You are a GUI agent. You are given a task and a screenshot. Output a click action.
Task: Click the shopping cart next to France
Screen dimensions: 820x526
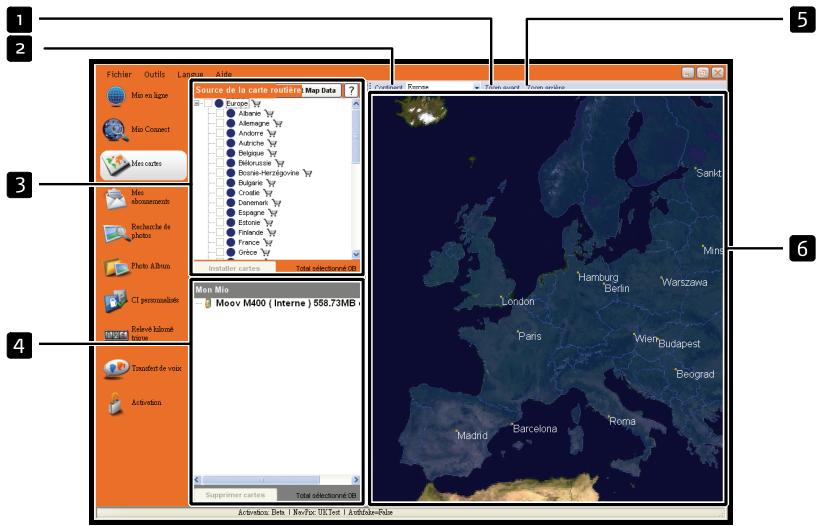click(x=267, y=243)
